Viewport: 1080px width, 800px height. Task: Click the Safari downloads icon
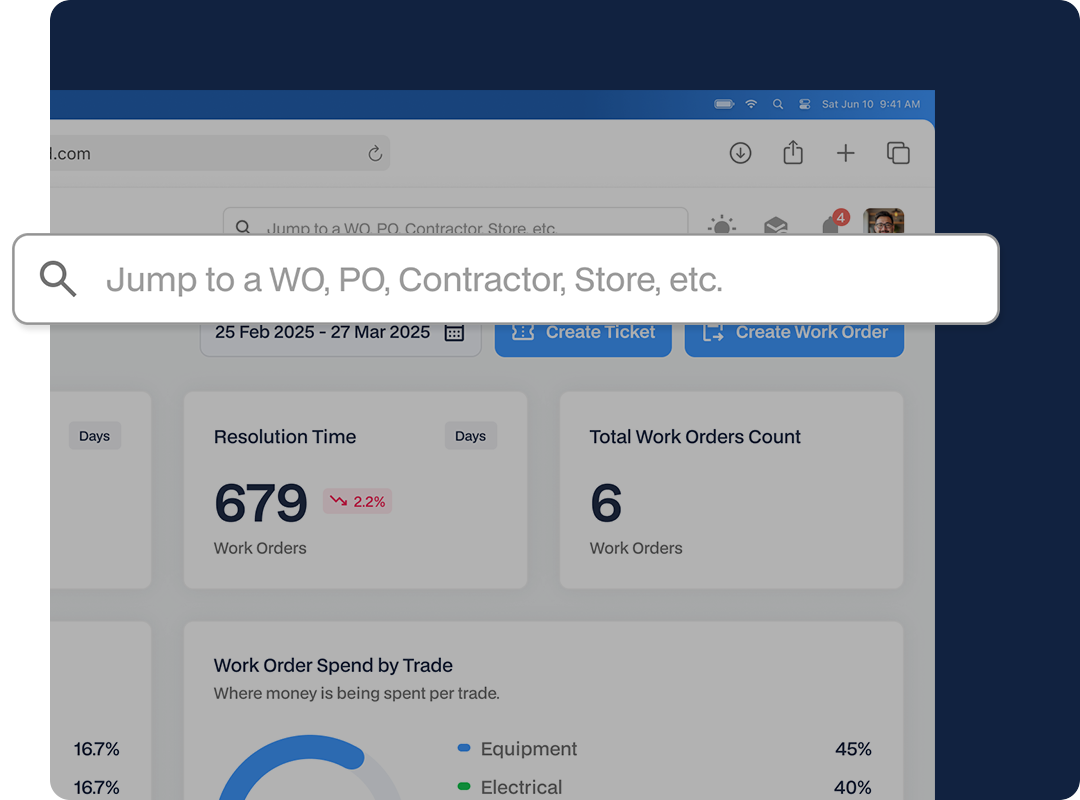740,153
